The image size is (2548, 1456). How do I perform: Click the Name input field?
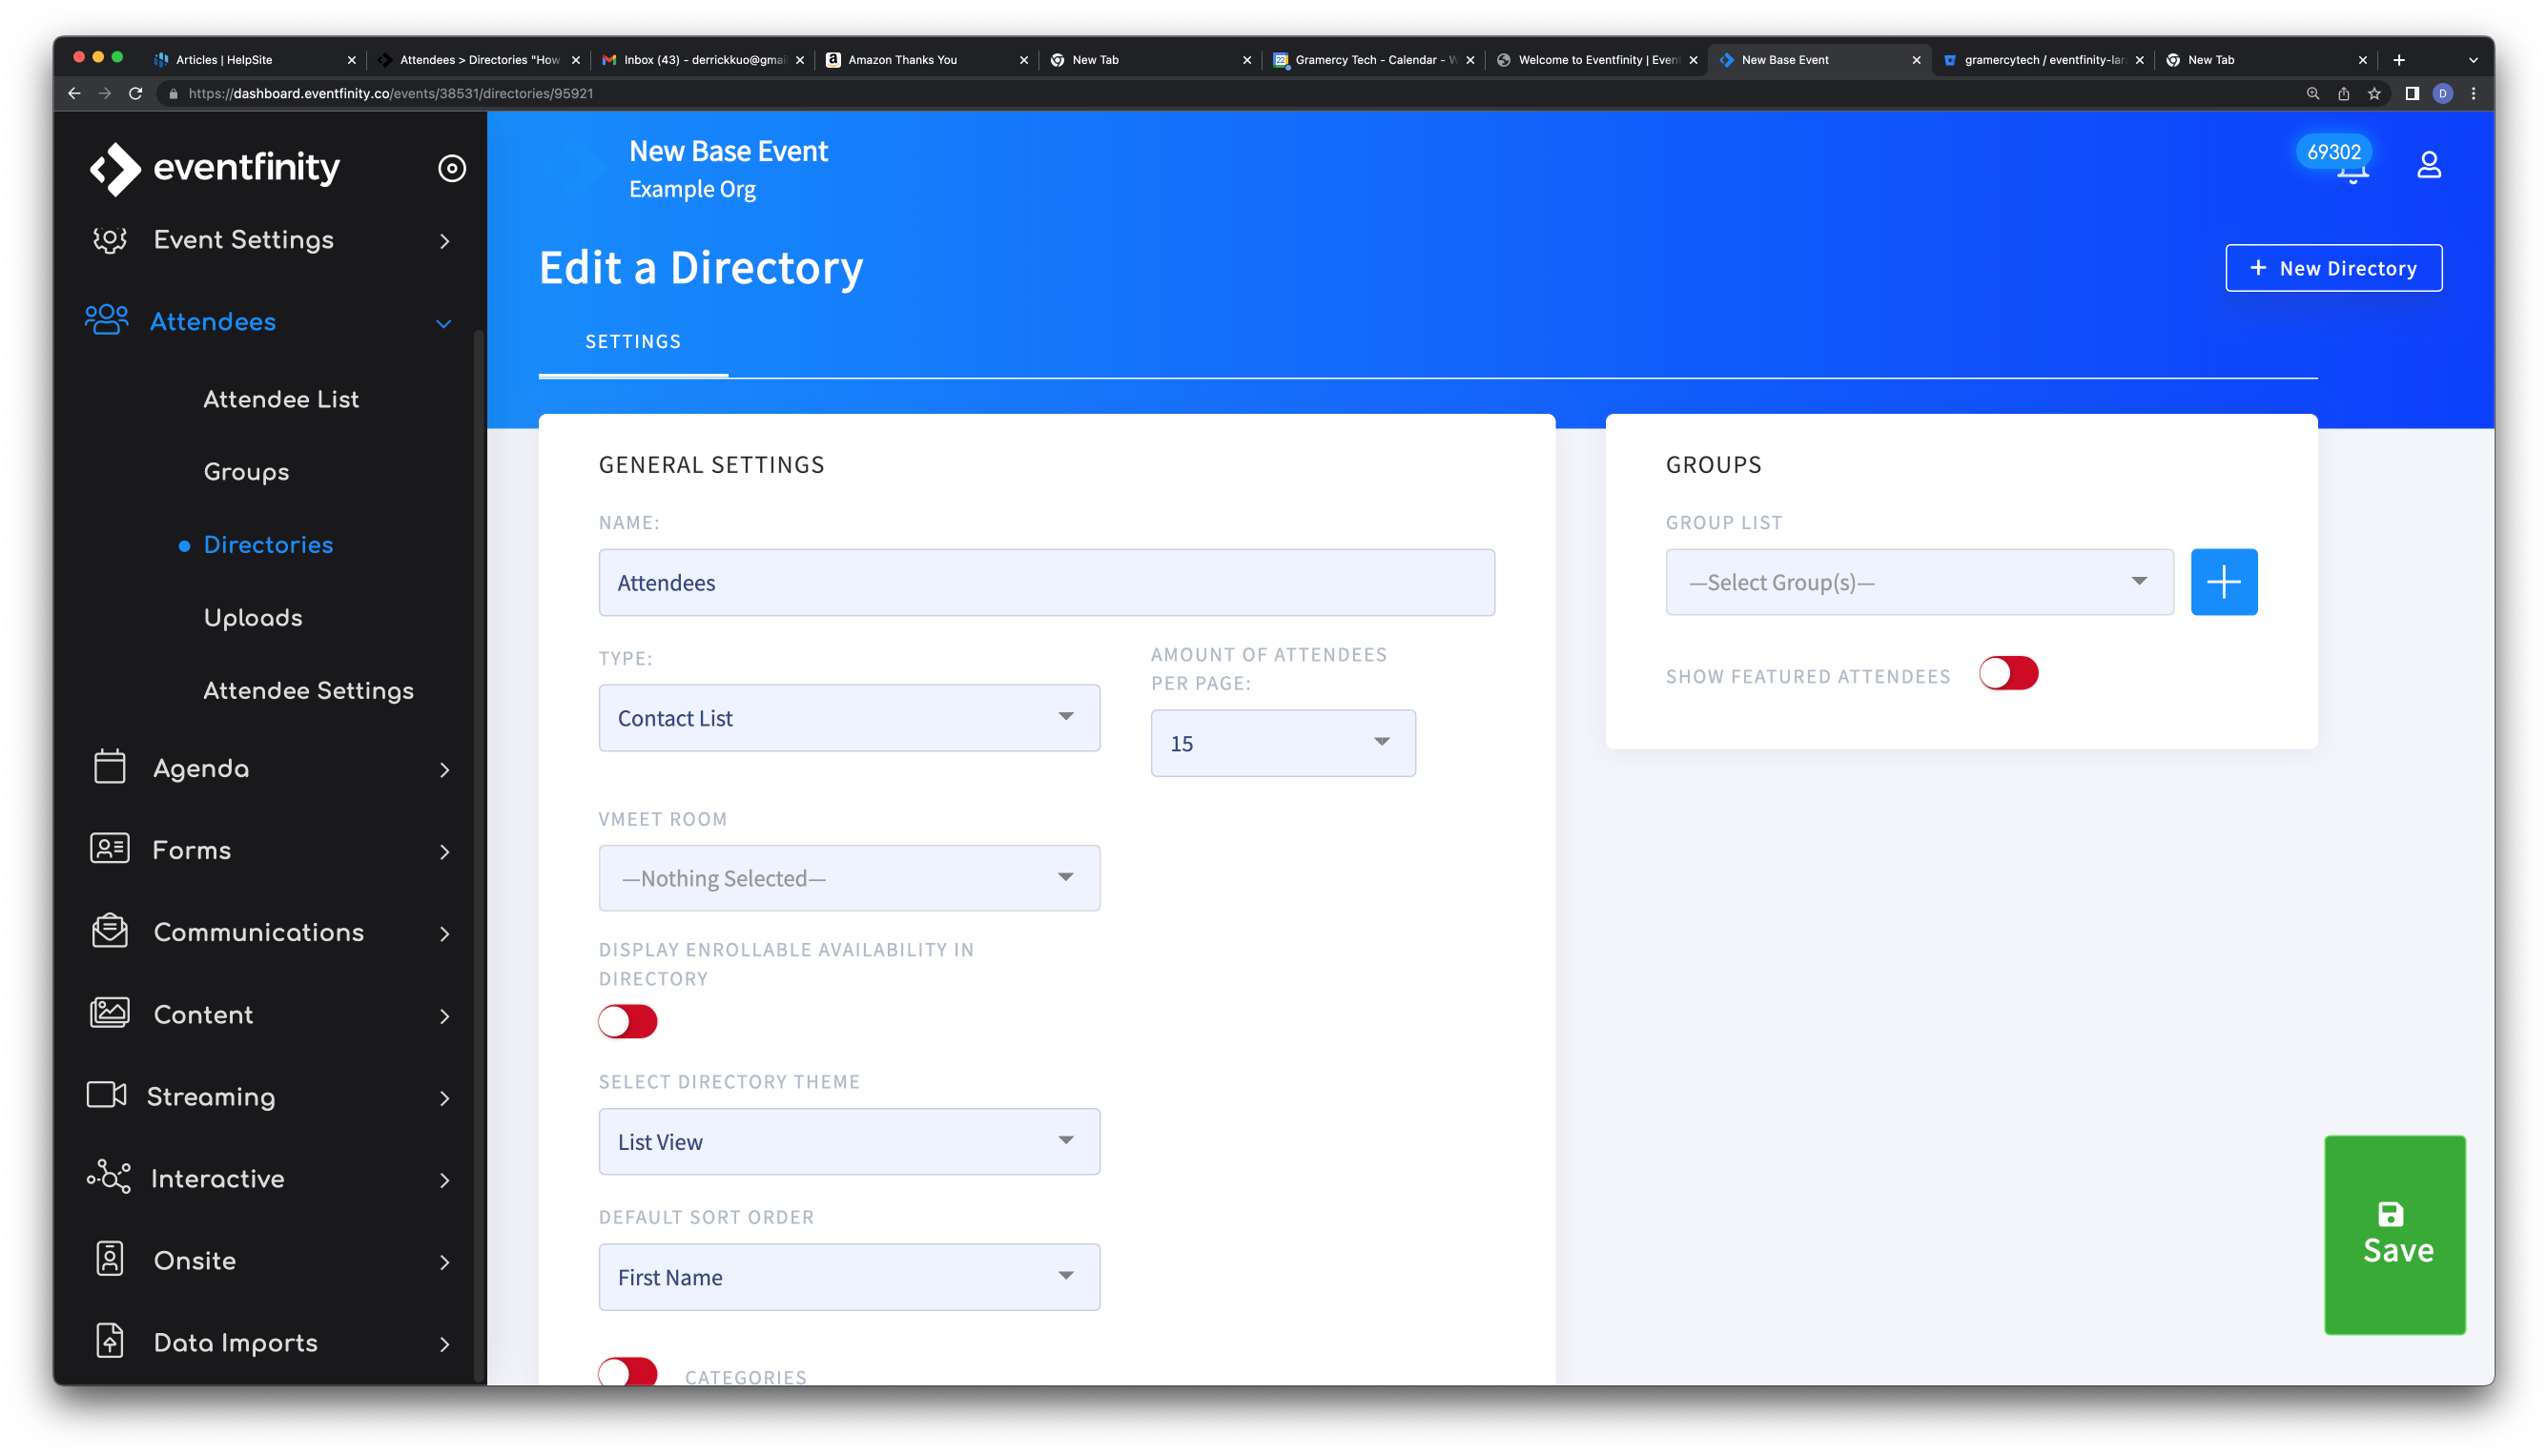(x=1046, y=582)
